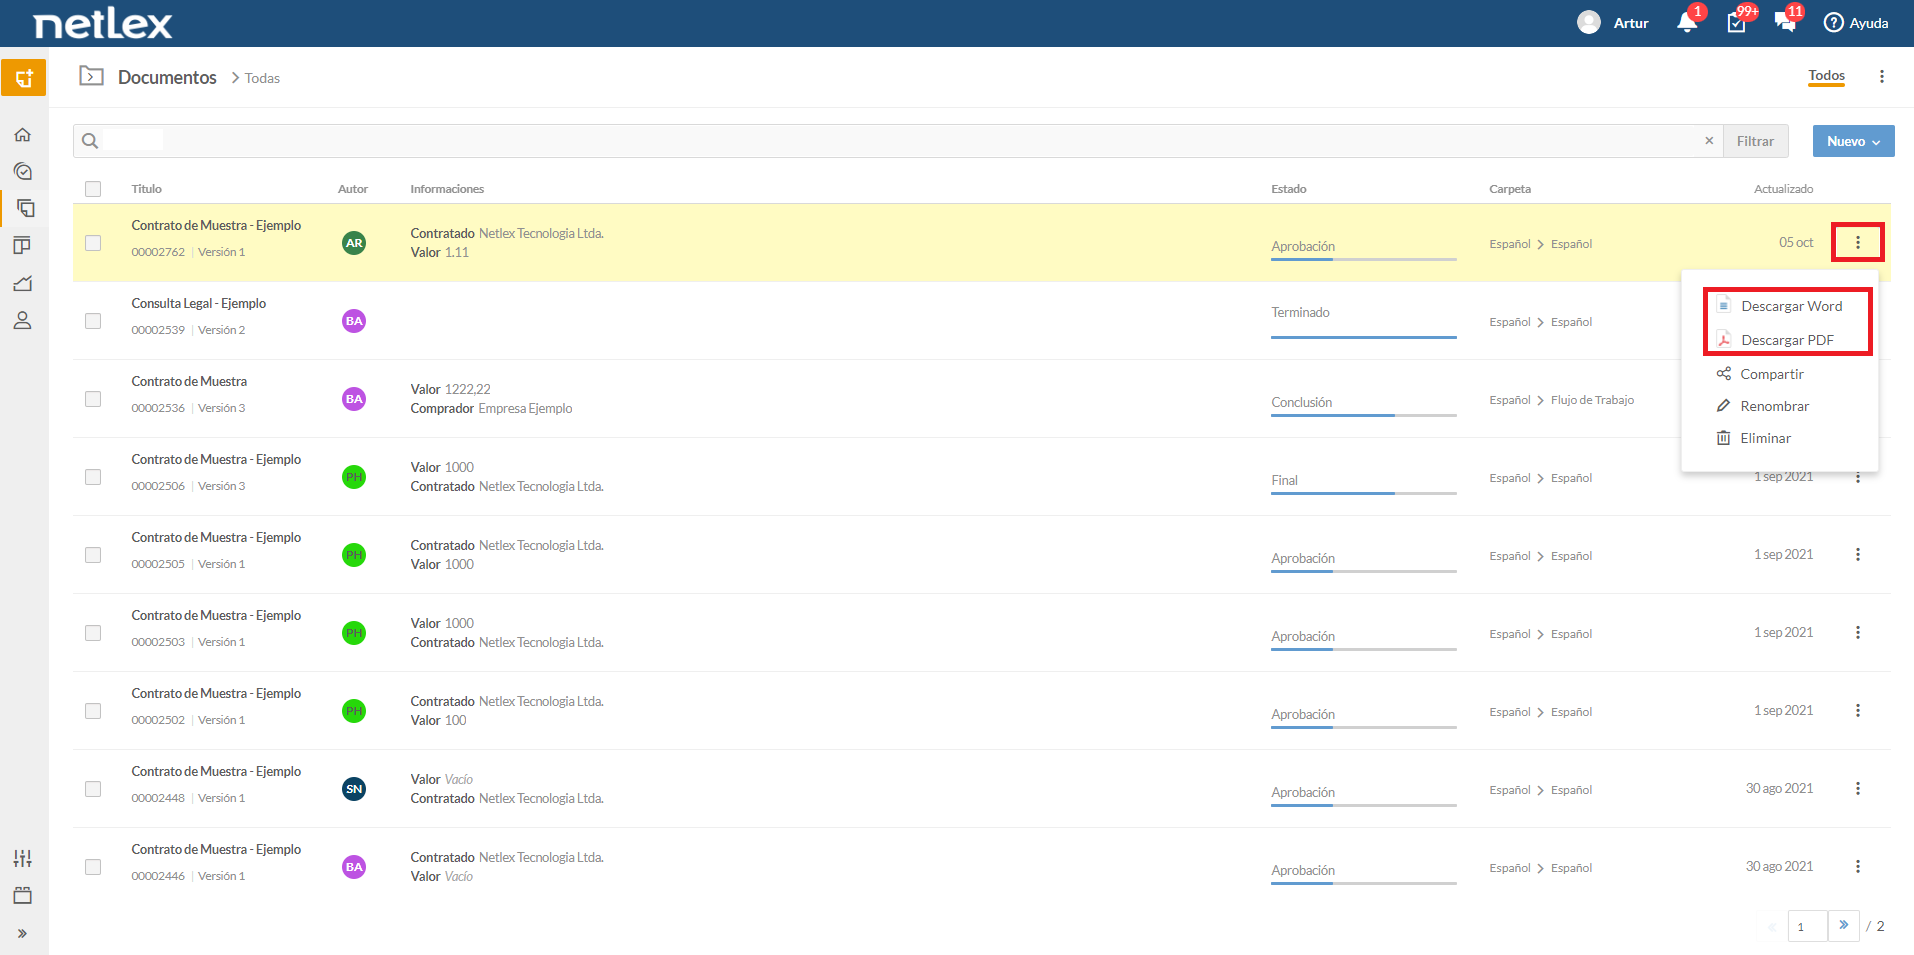Open row options for document 00002448
Viewport: 1914px width, 955px height.
1858,789
